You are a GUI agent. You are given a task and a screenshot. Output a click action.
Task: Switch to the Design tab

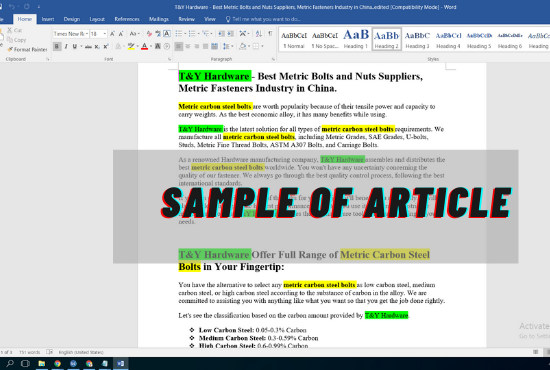click(72, 19)
